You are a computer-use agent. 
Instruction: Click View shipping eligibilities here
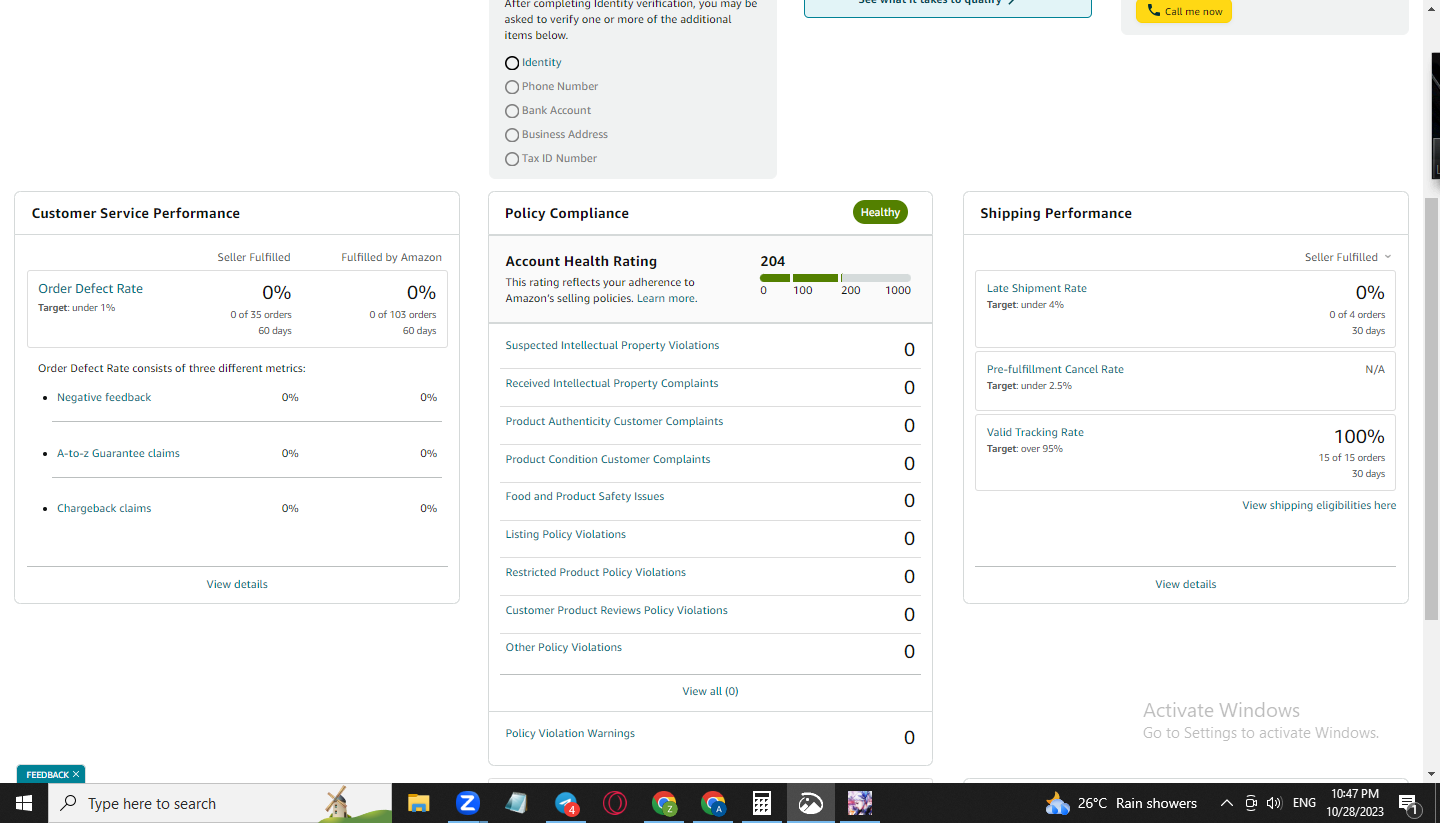1319,505
